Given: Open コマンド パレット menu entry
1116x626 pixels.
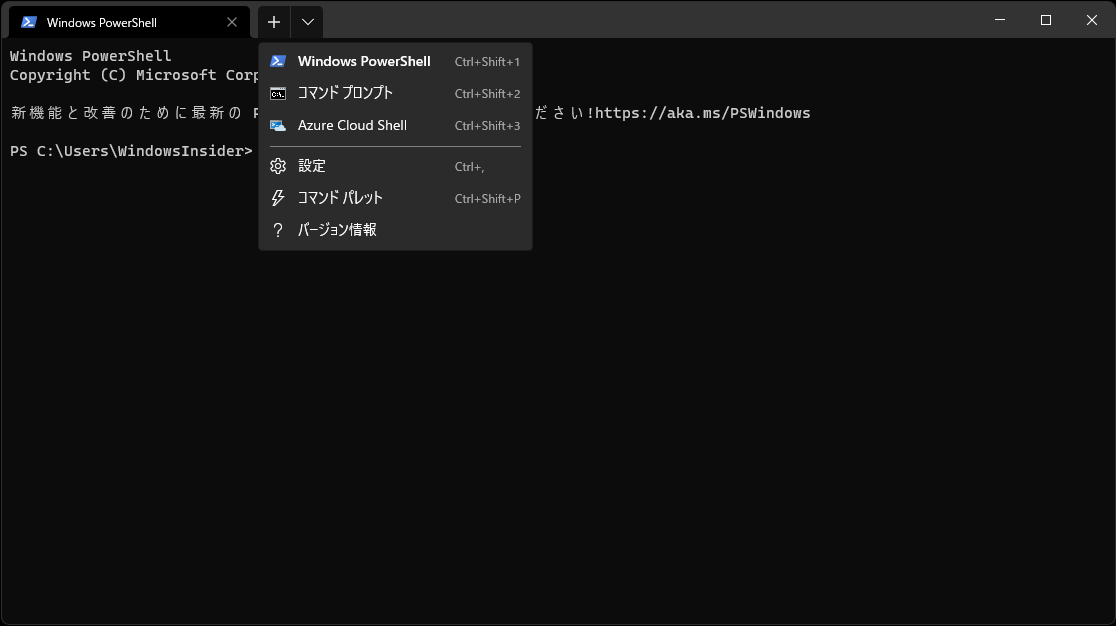Looking at the screenshot, I should [395, 198].
